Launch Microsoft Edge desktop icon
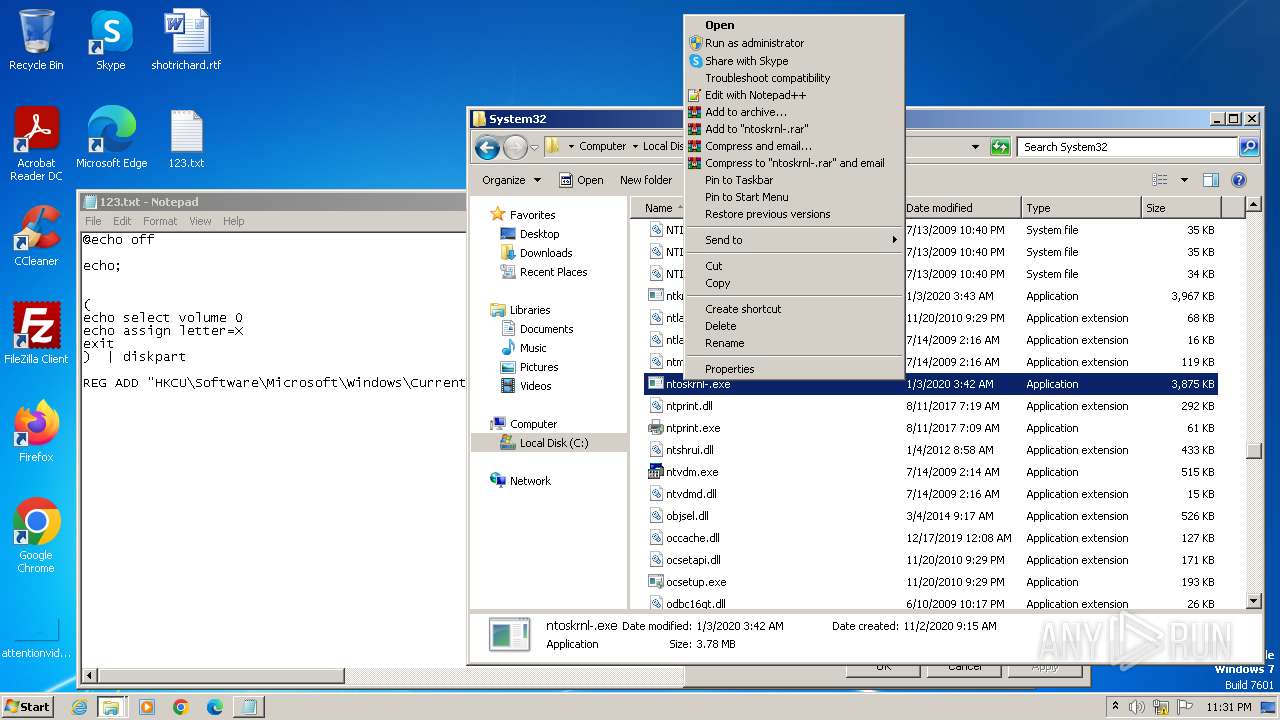The height and width of the screenshot is (720, 1280). pyautogui.click(x=111, y=138)
